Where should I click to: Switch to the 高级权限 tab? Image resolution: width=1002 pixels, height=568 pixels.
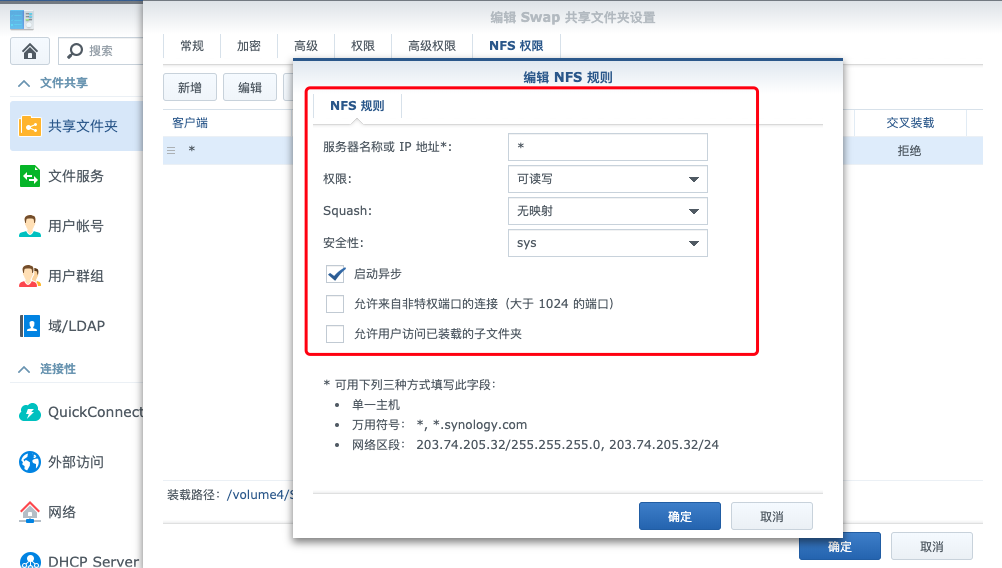[x=432, y=46]
